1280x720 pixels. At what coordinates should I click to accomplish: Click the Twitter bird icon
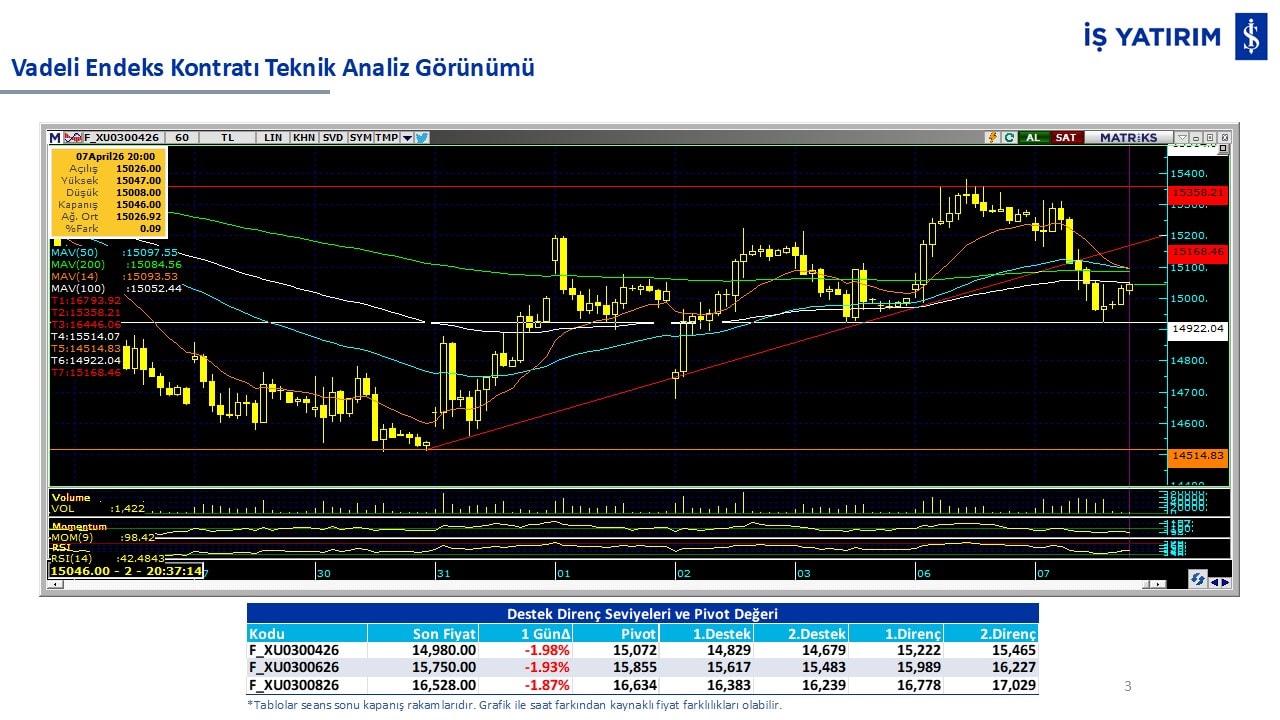422,137
